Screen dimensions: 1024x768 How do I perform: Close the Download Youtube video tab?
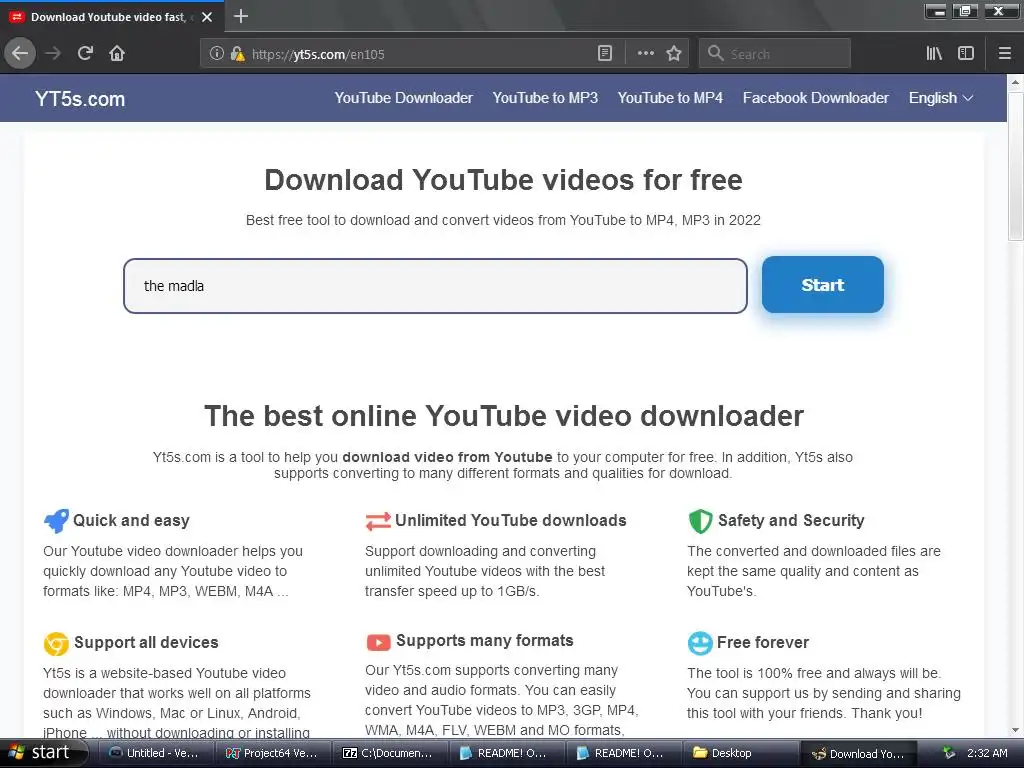207,17
